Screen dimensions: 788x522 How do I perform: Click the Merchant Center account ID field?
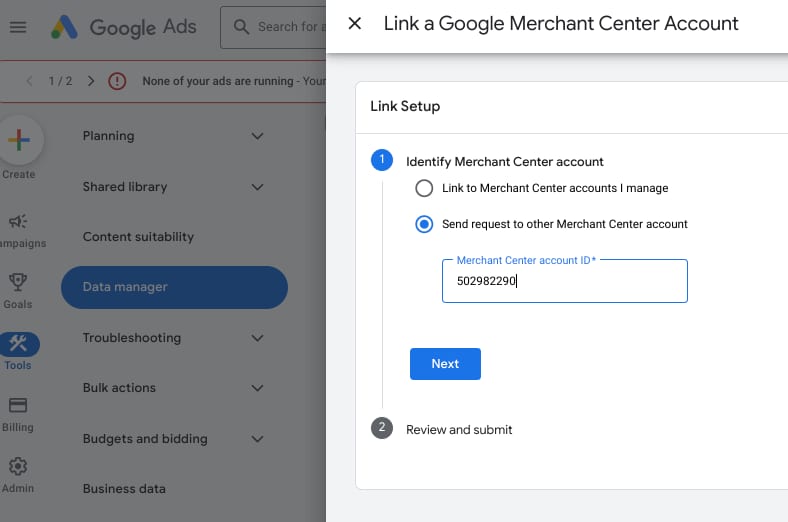[564, 282]
